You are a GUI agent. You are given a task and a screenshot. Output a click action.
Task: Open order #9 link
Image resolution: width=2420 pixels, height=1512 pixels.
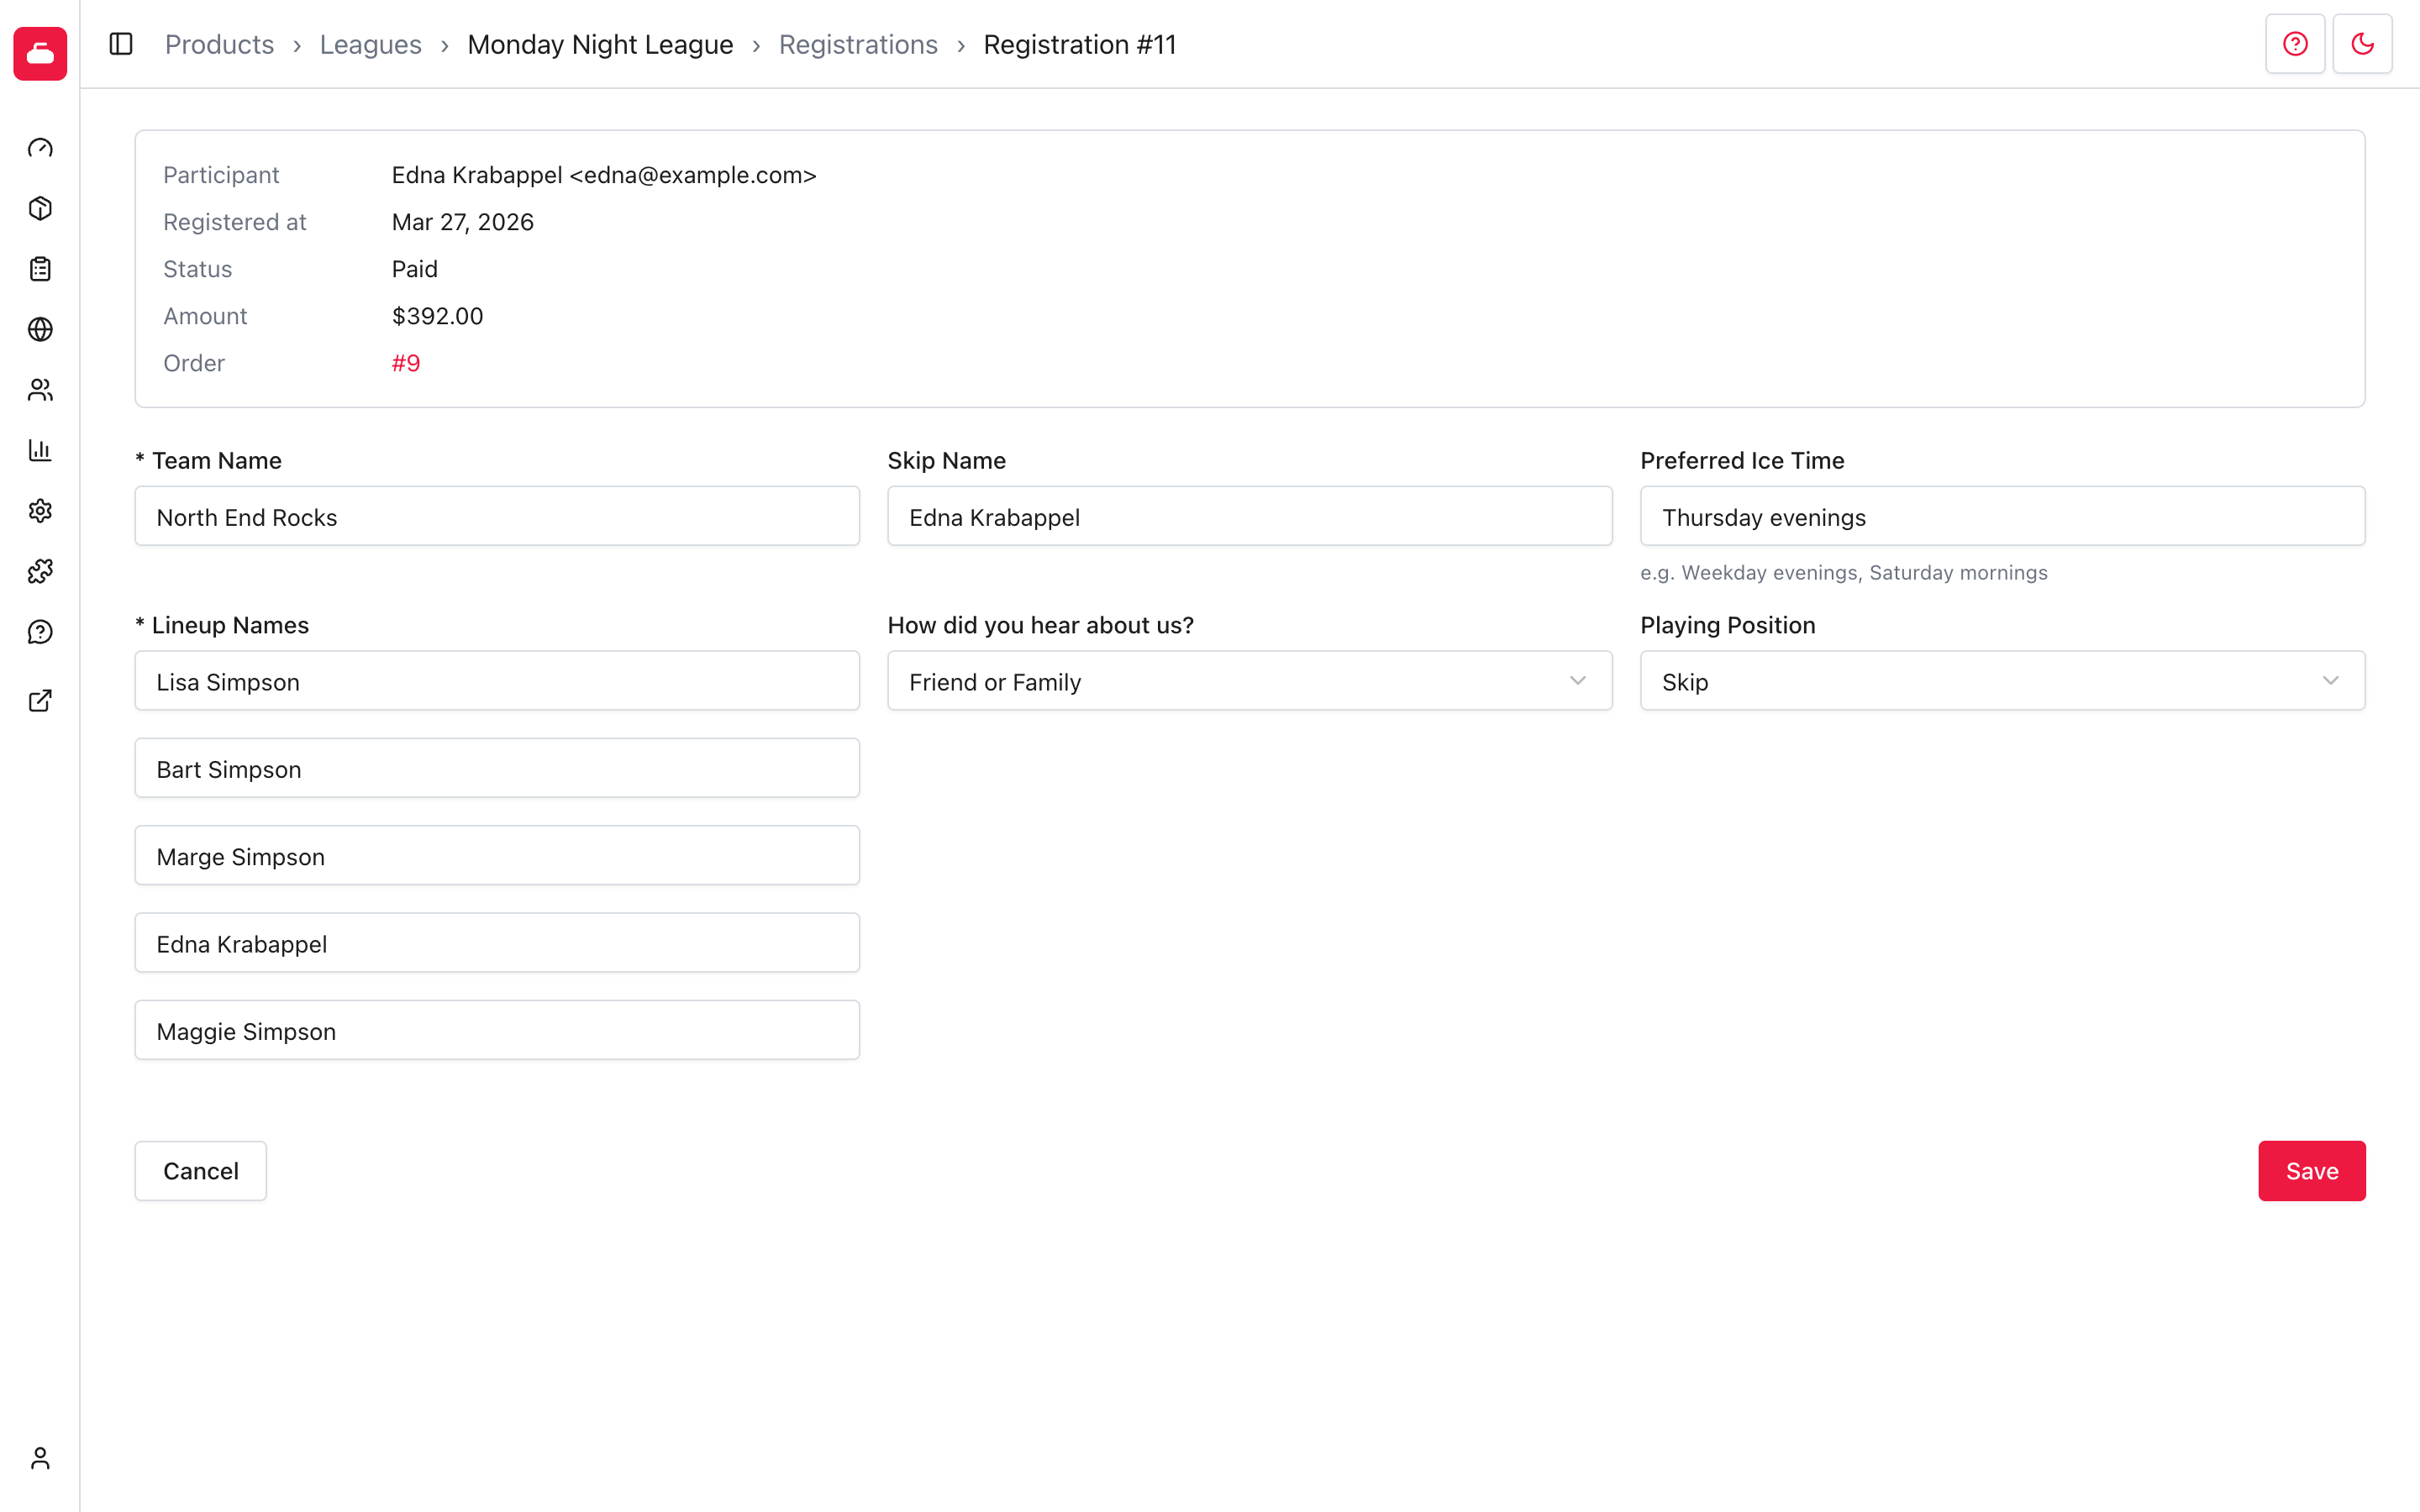tap(406, 363)
